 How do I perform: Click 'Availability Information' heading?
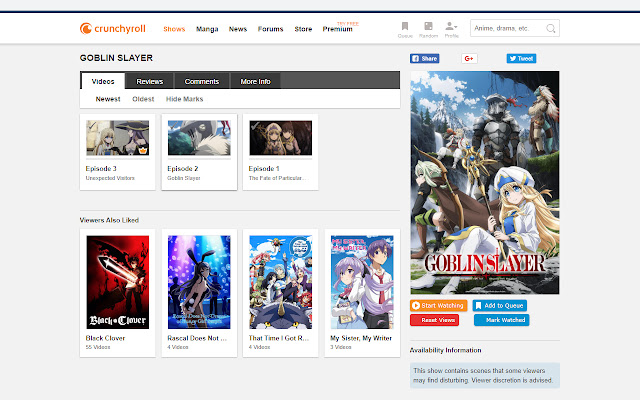pyautogui.click(x=445, y=350)
